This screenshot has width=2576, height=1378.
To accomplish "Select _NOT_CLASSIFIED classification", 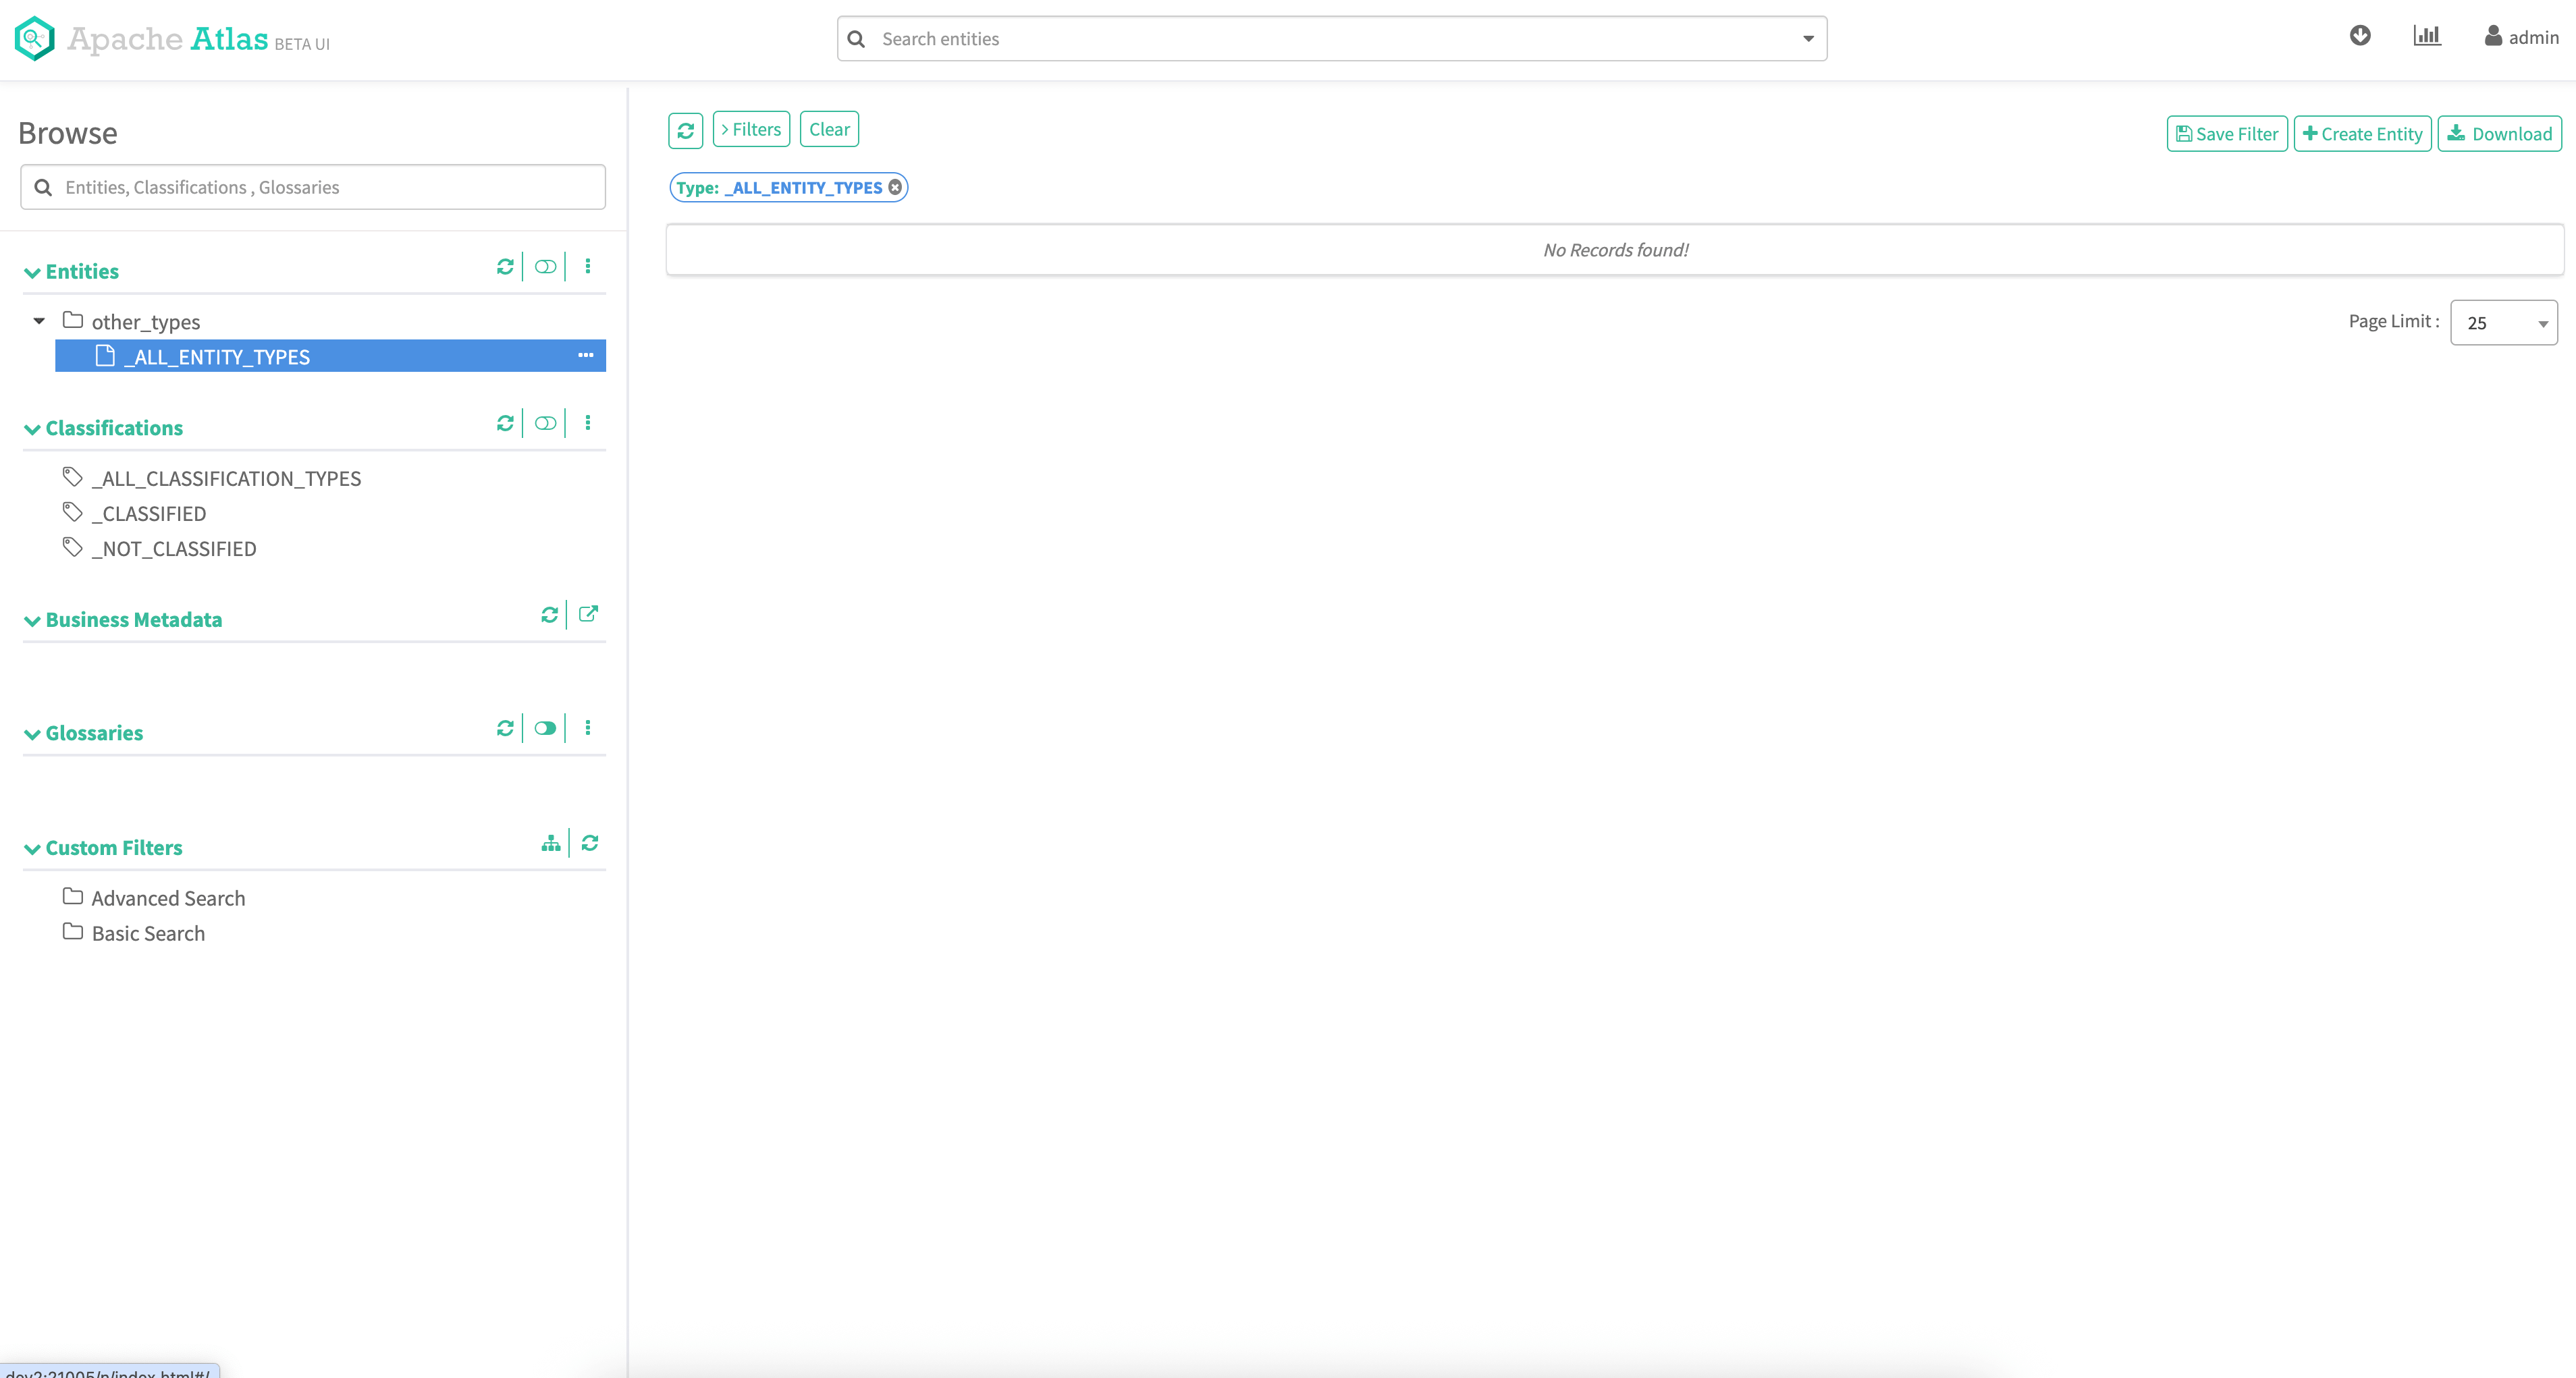I will [174, 549].
